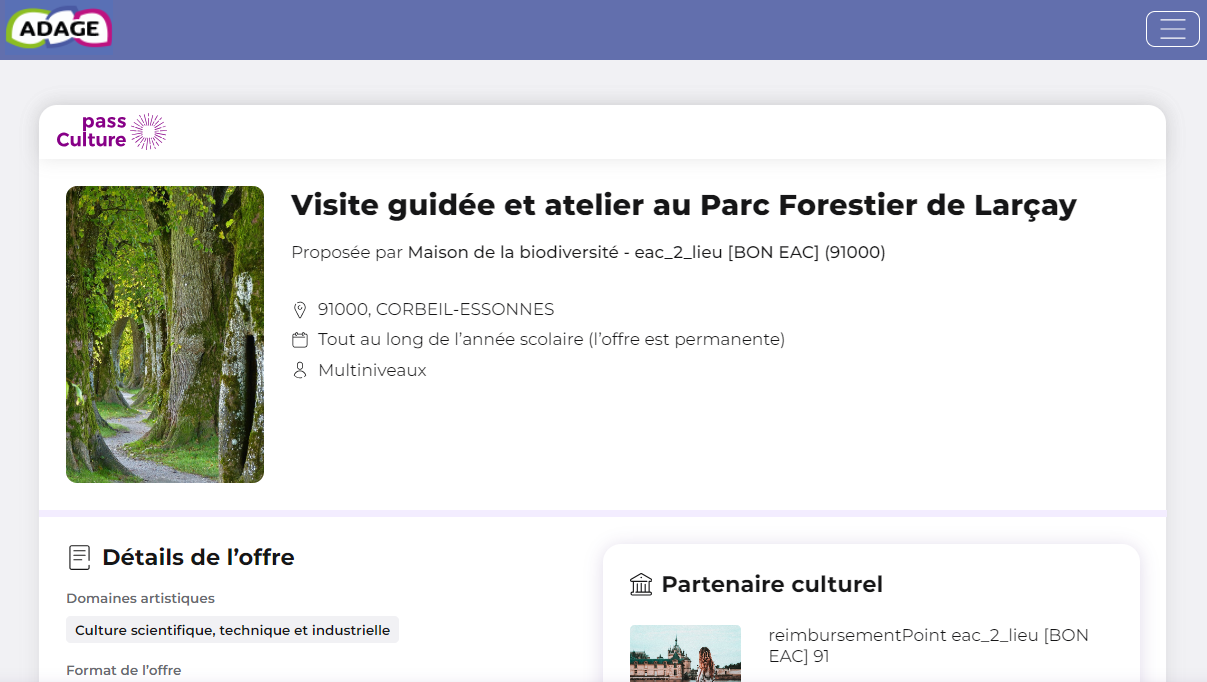Click the Multiniveaux level text

pyautogui.click(x=372, y=370)
